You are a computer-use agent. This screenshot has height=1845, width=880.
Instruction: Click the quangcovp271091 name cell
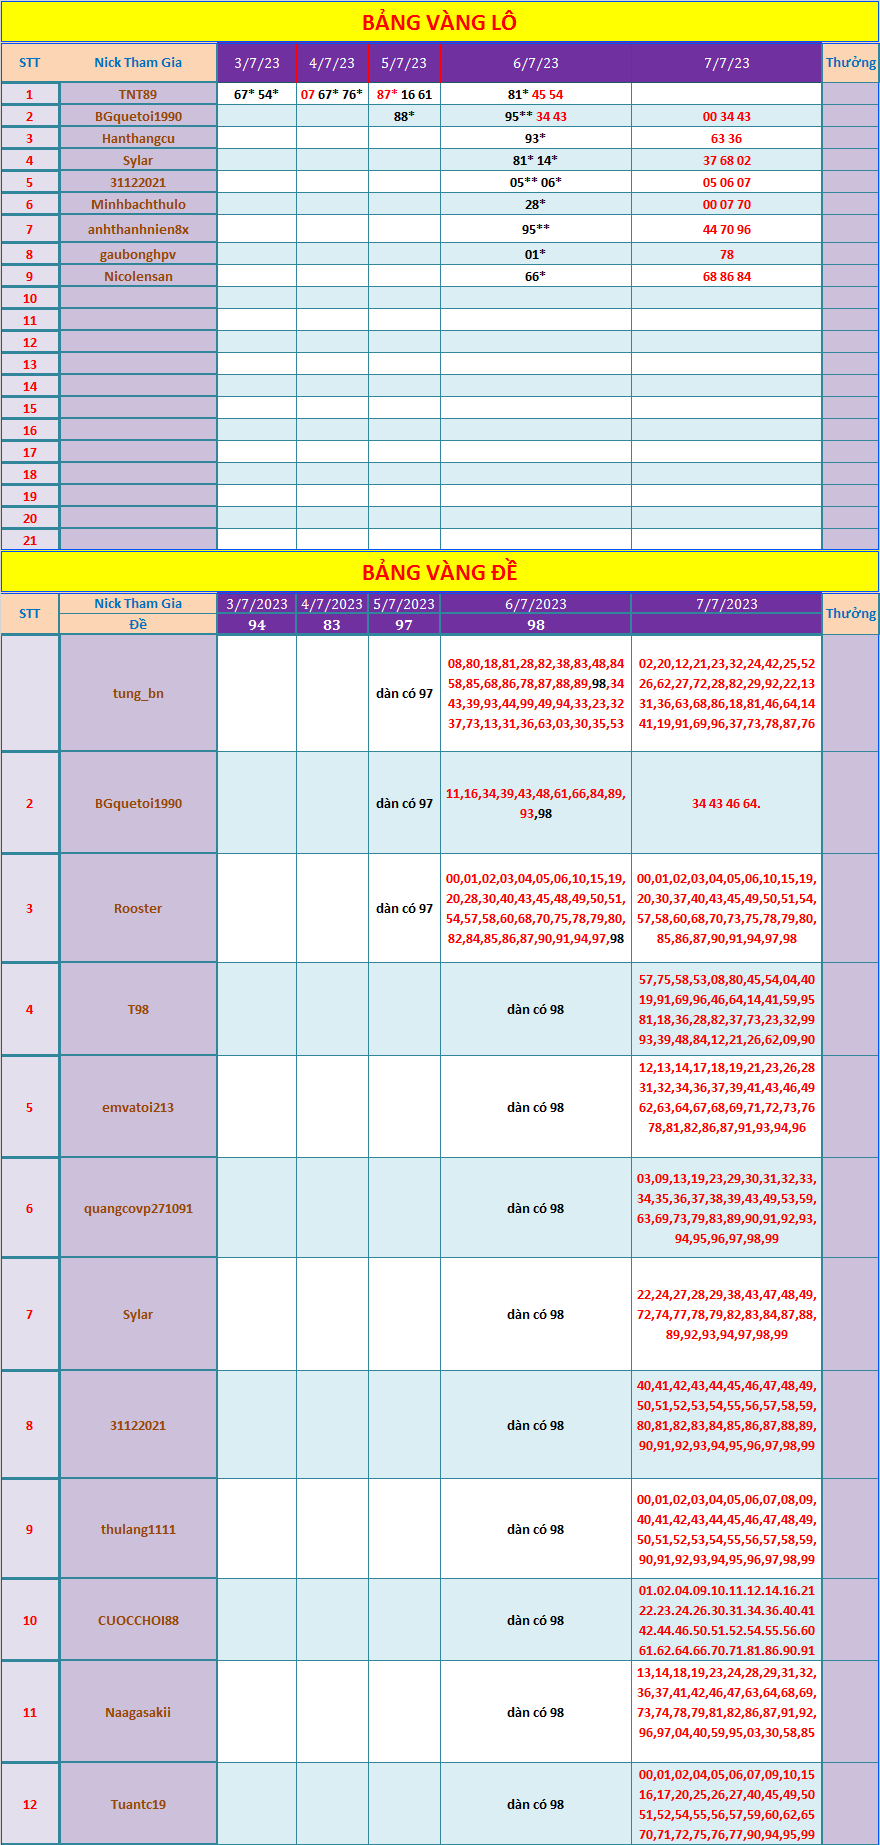[x=138, y=1208]
